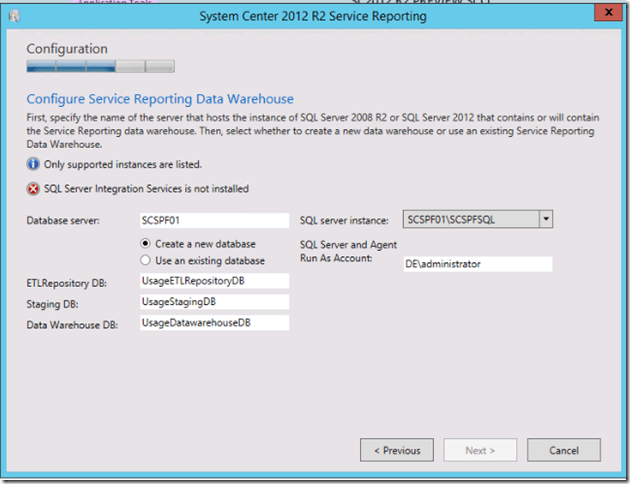The image size is (630, 484).
Task: Focus the Database server text field
Action: [214, 220]
